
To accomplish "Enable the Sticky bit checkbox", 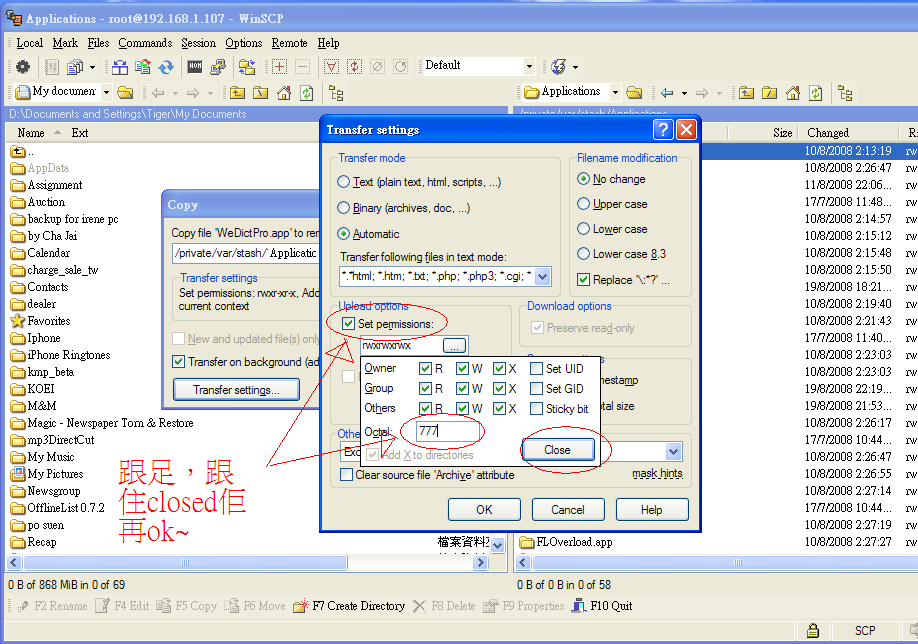I will [x=537, y=408].
